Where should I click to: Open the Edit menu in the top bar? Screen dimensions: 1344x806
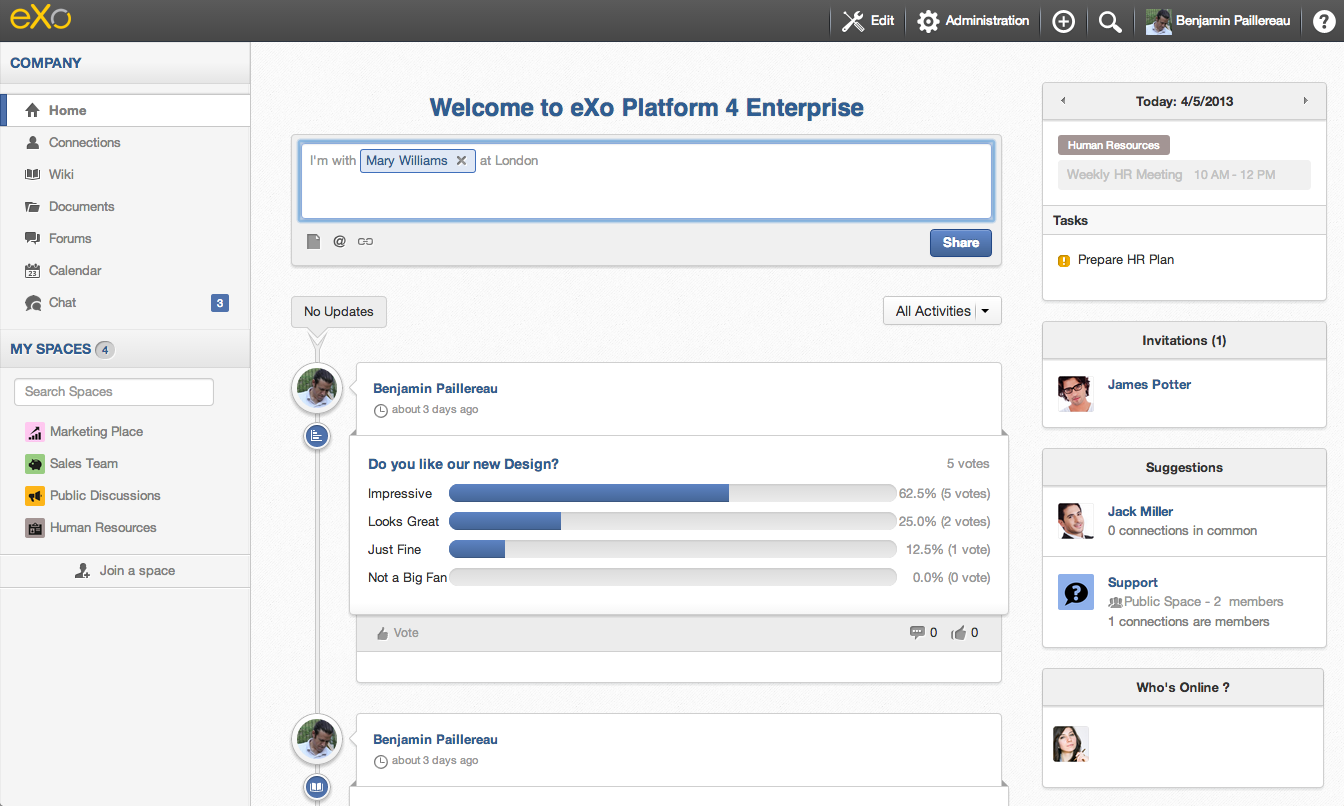[868, 21]
